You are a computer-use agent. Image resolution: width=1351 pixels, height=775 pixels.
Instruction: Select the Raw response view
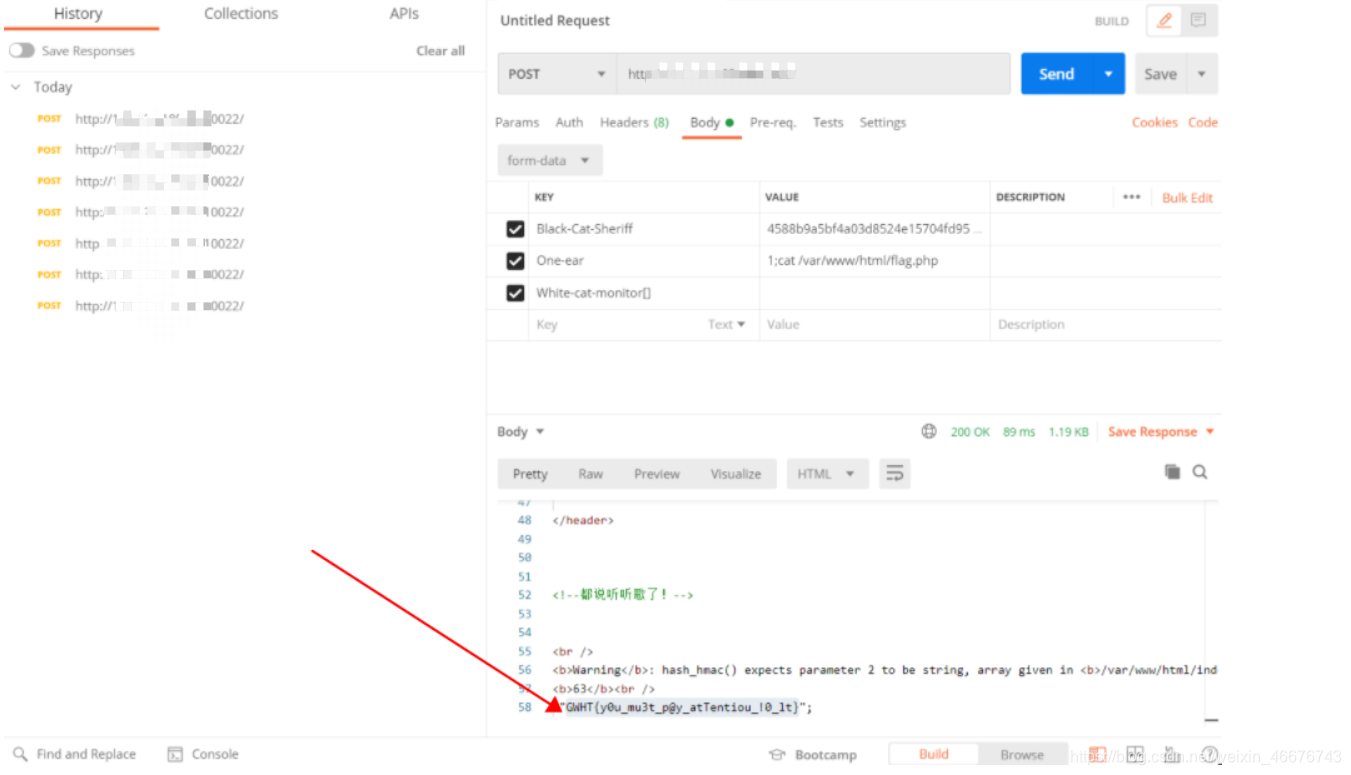[591, 474]
